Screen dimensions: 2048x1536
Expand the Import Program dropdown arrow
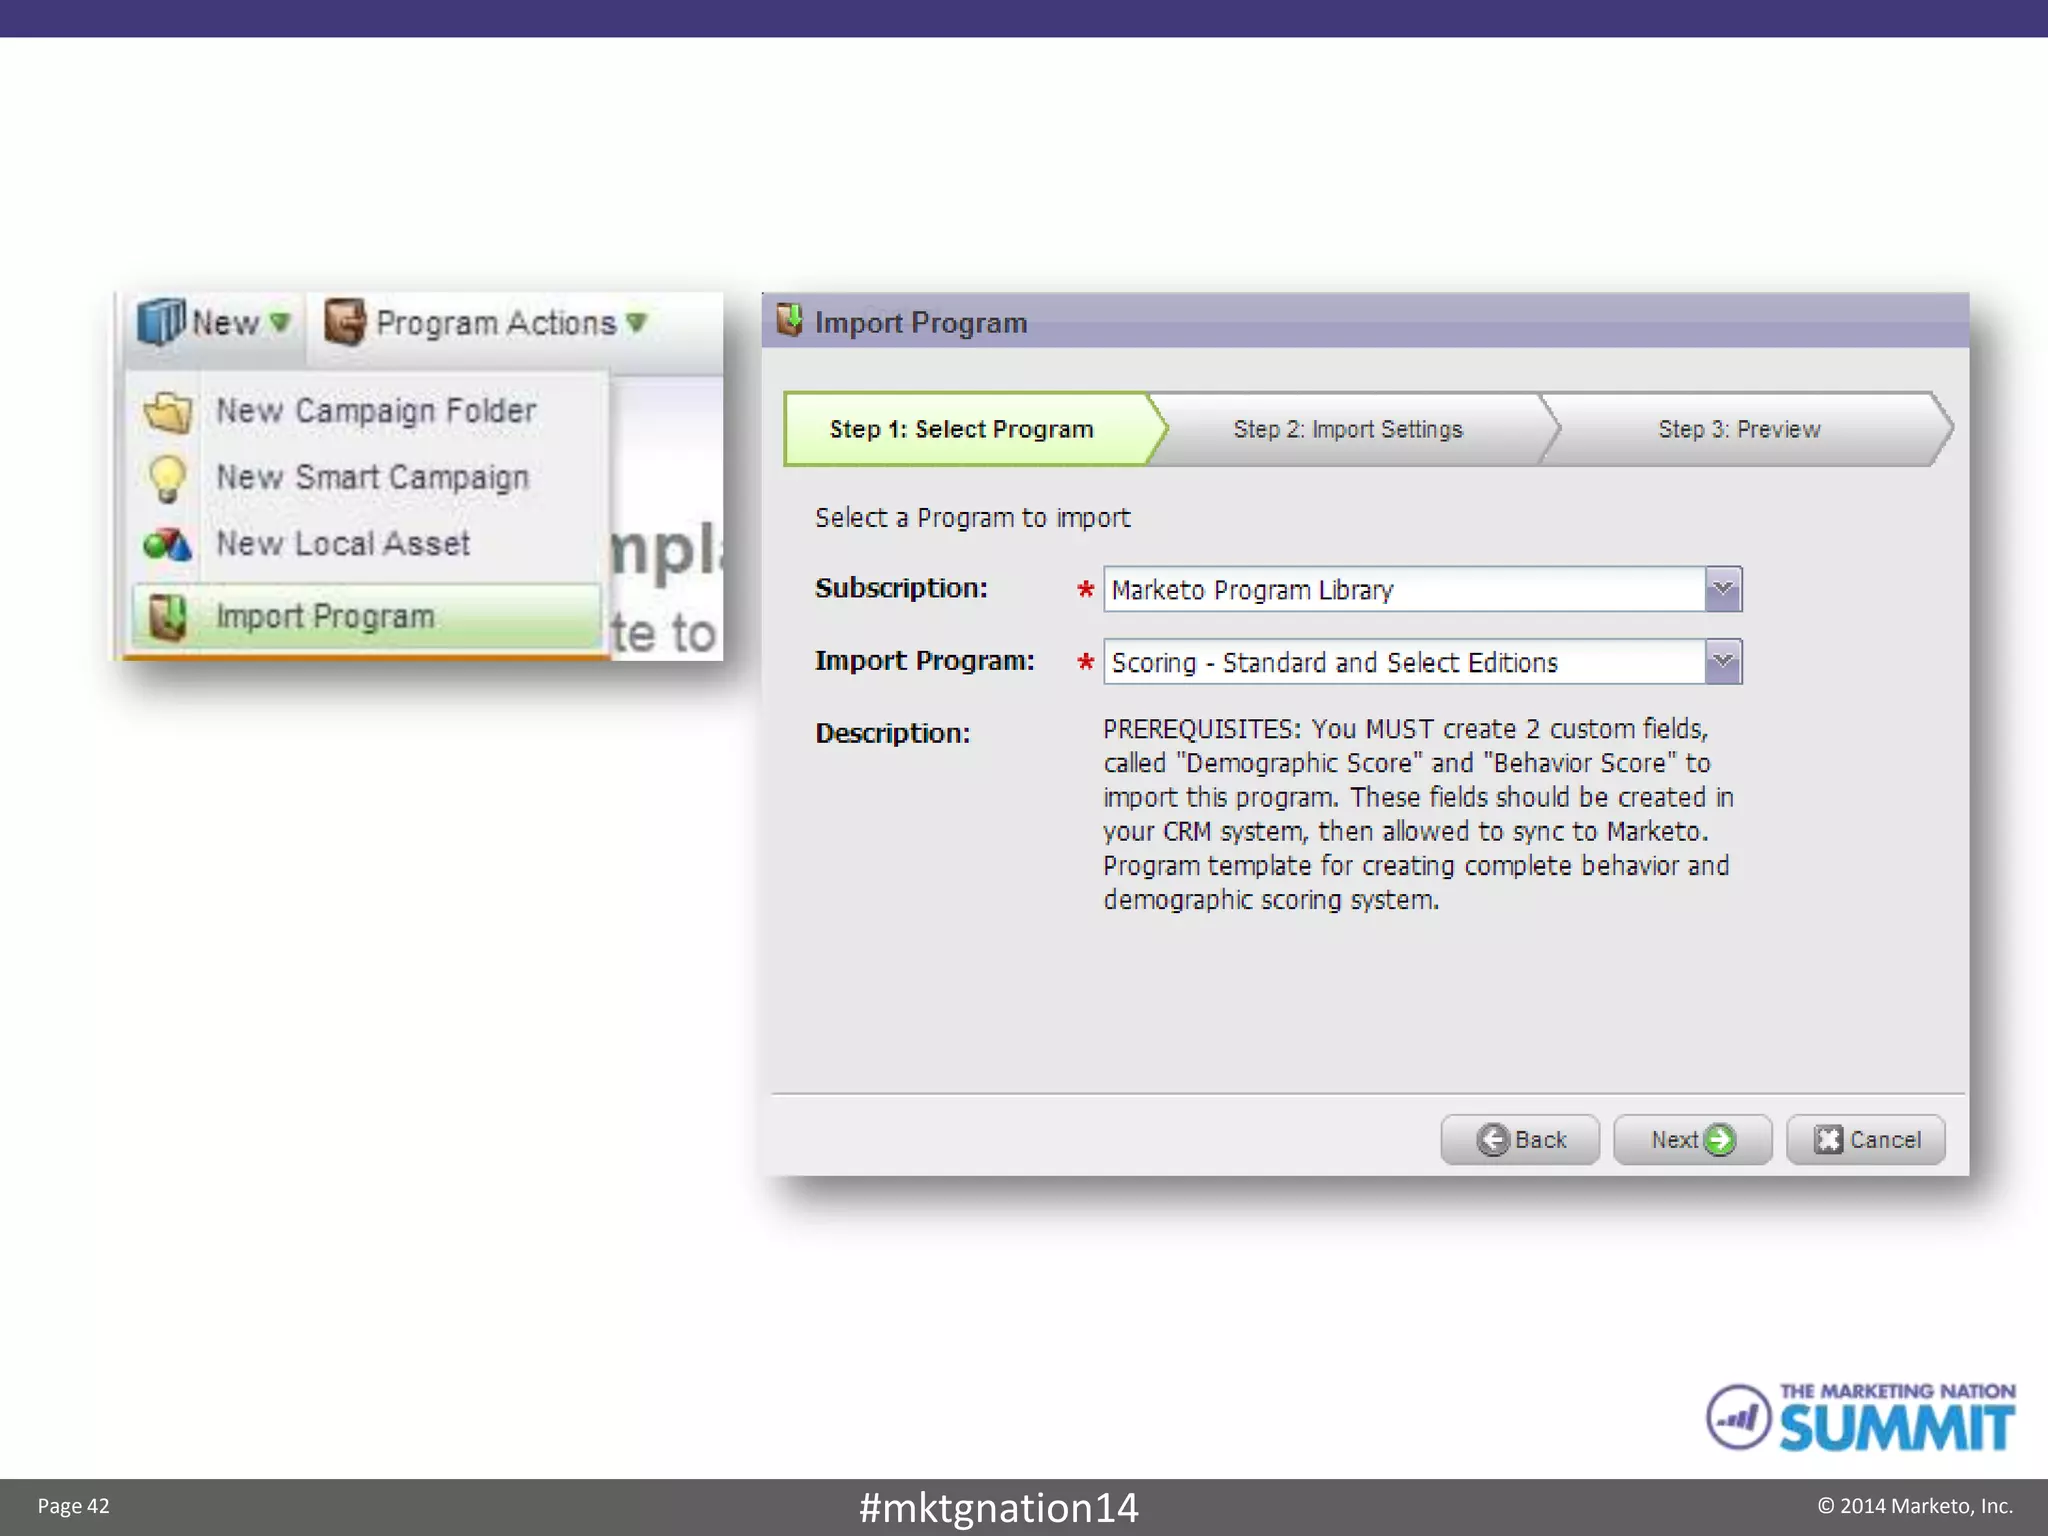(1723, 662)
